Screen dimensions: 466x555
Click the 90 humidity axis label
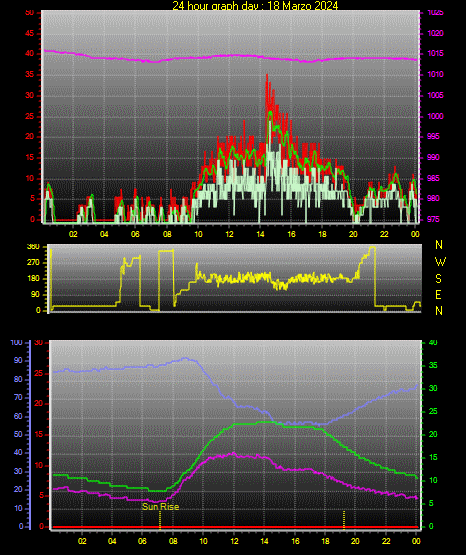point(18,360)
